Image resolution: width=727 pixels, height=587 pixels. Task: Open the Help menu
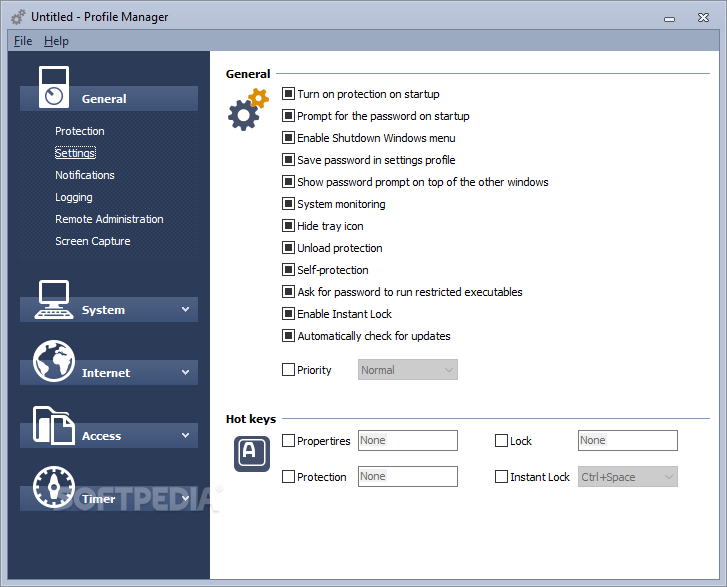click(x=57, y=41)
